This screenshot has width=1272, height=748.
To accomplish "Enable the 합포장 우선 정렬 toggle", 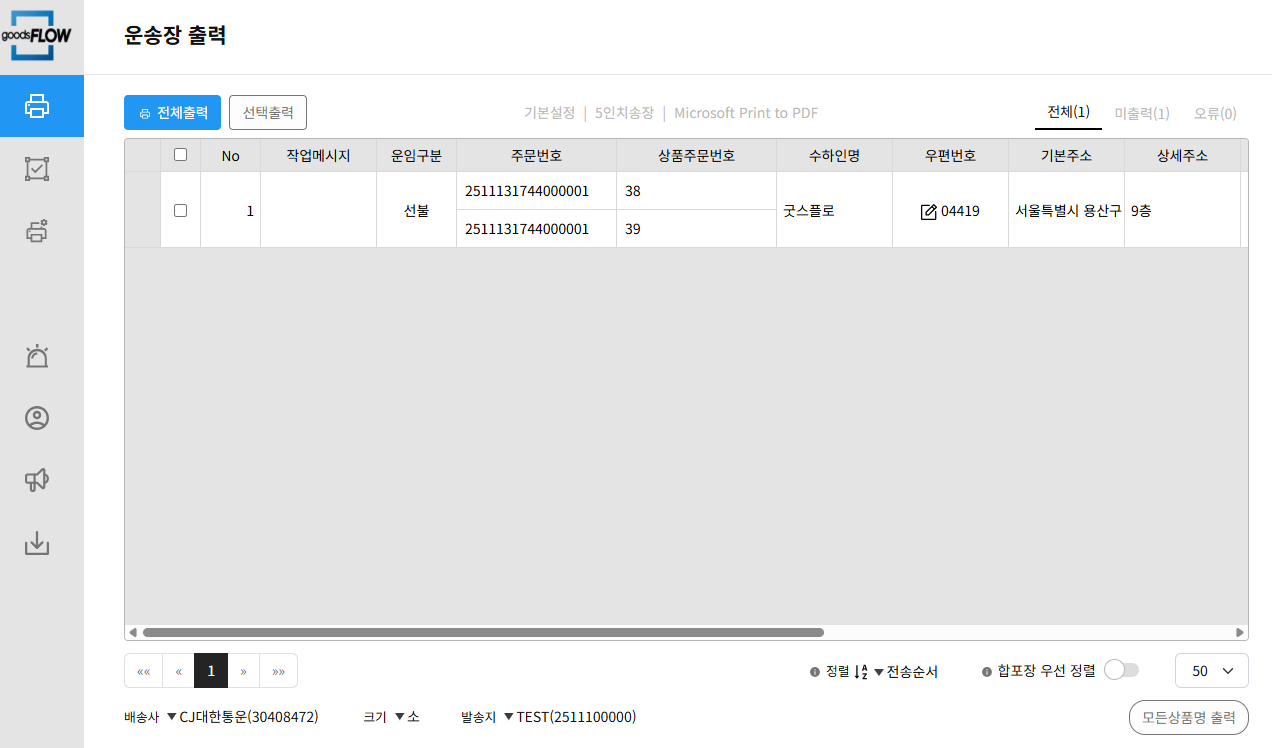I will coord(1121,671).
